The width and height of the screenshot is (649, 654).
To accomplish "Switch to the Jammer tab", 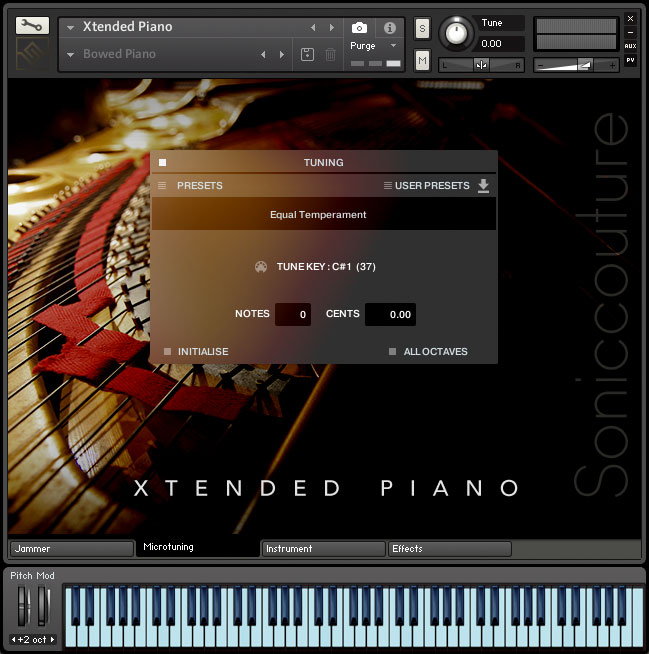I will [72, 548].
